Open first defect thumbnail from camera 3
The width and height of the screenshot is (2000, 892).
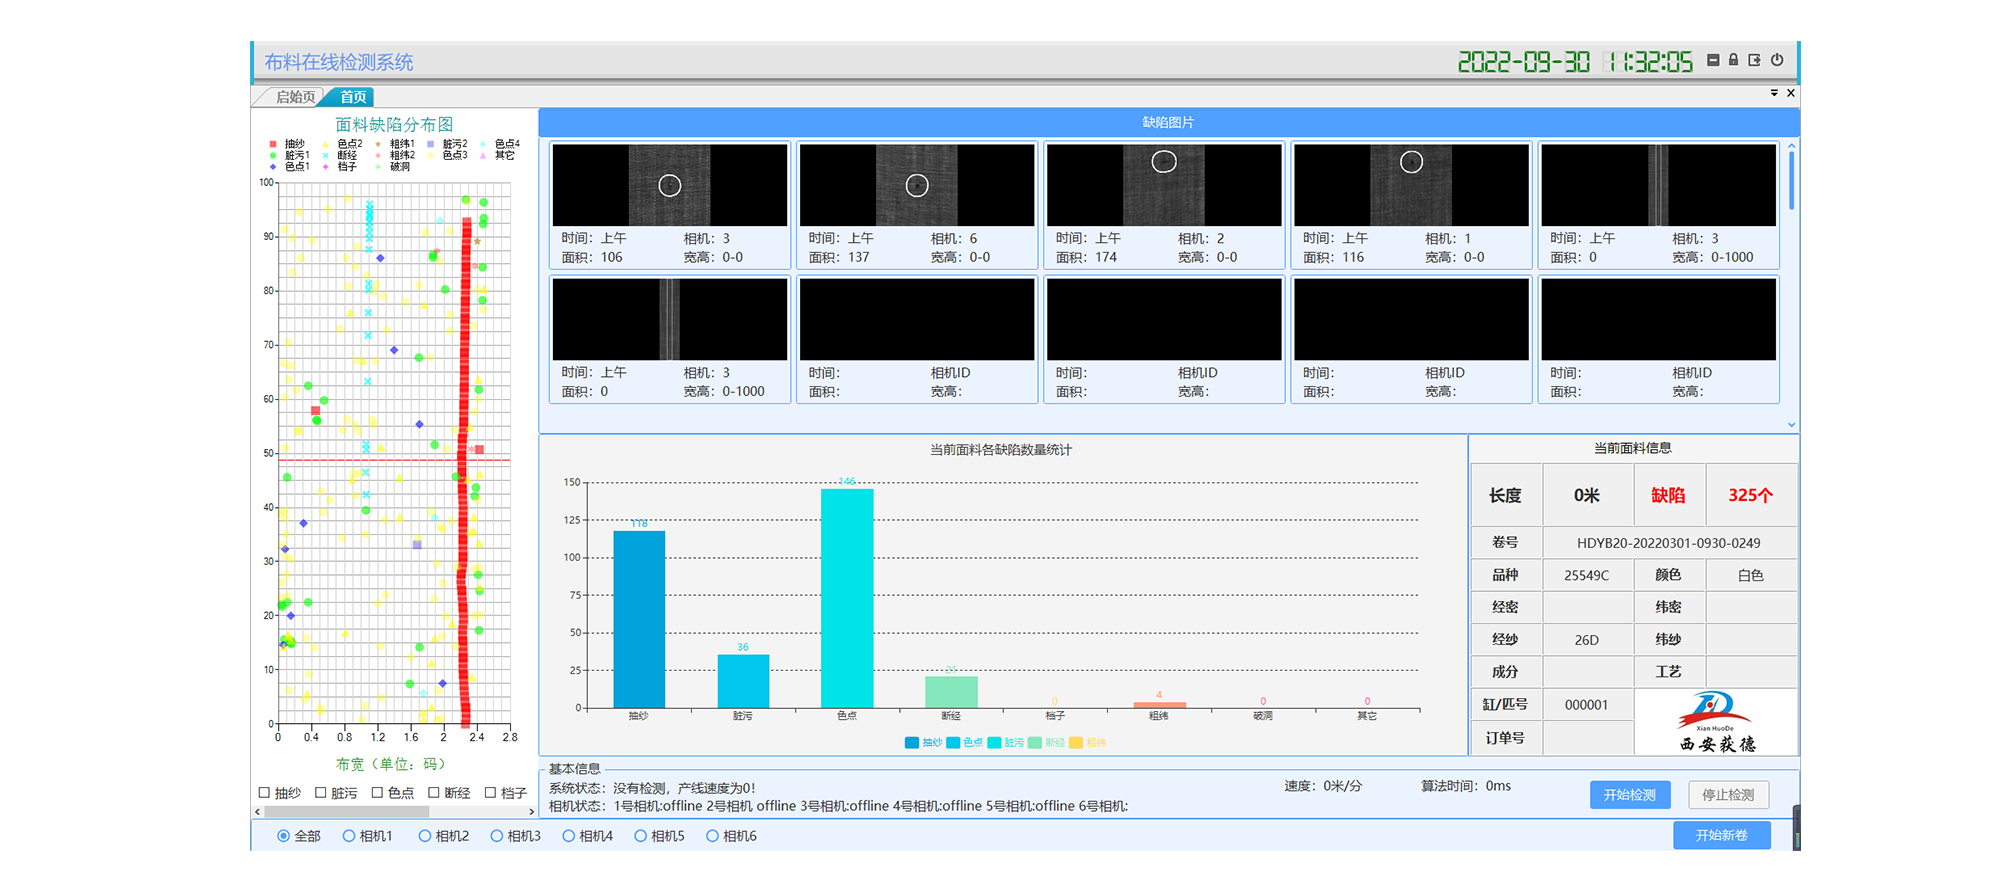pos(669,185)
